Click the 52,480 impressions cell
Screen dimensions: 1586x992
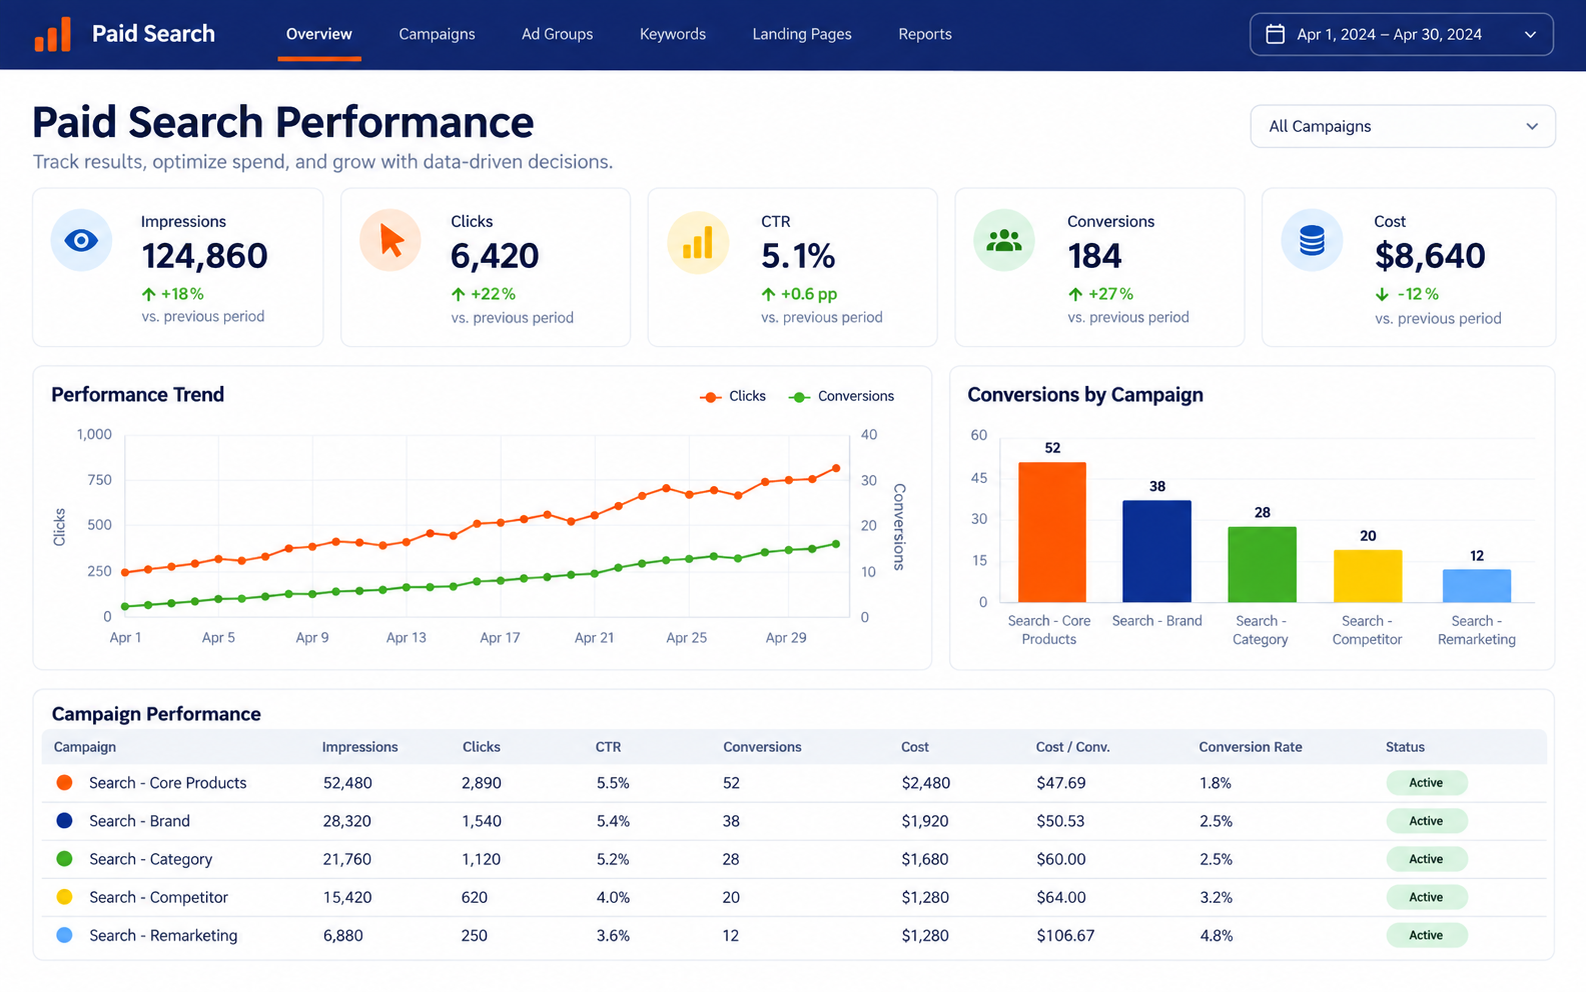tap(347, 783)
